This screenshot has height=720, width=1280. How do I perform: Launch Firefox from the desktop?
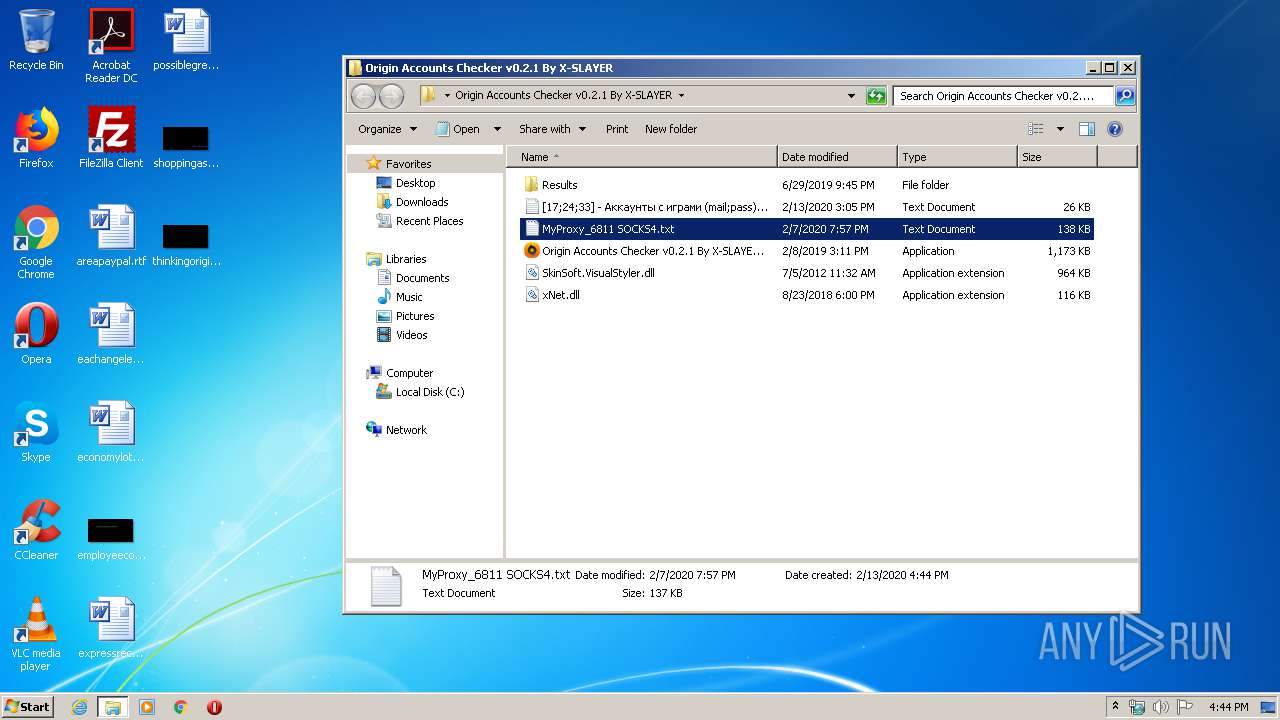click(x=36, y=138)
